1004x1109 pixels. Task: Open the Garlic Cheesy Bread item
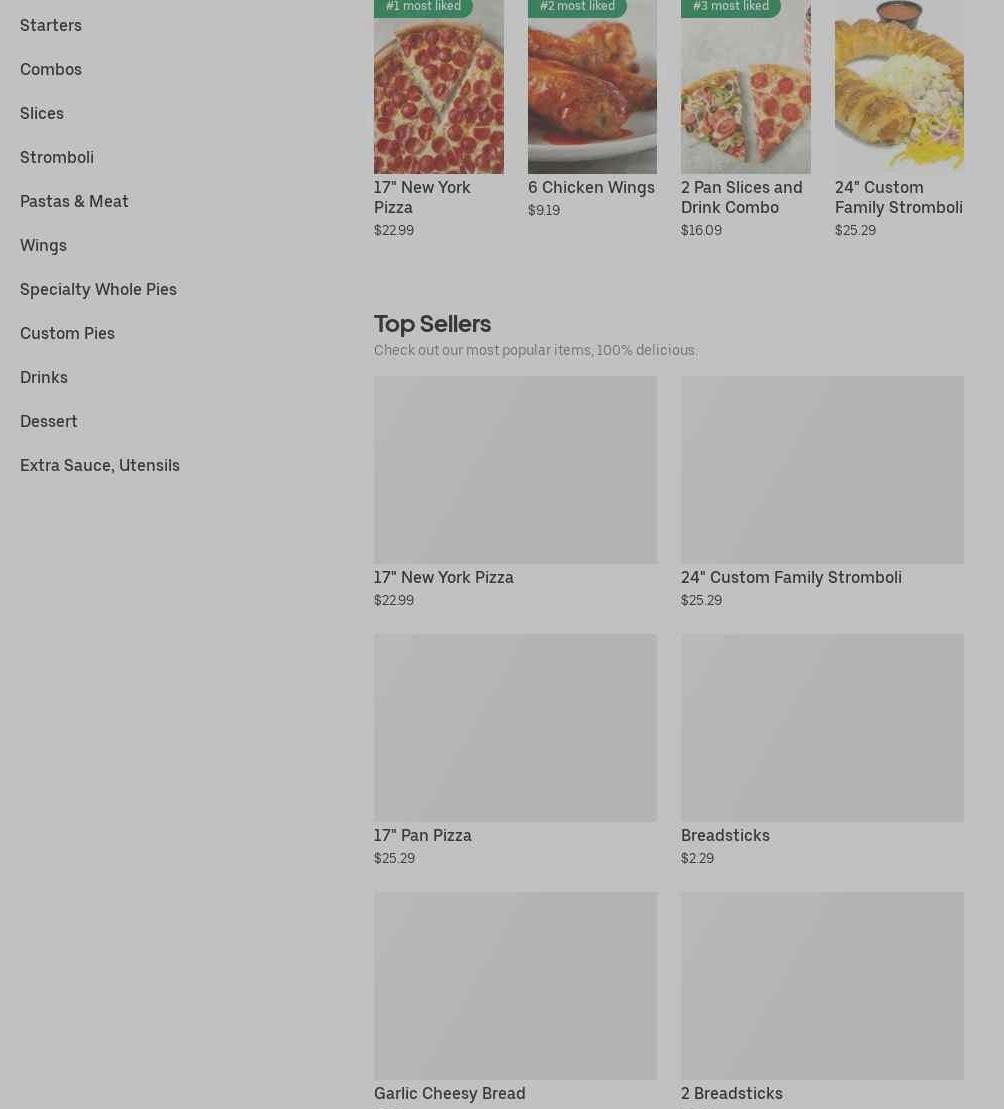(515, 999)
